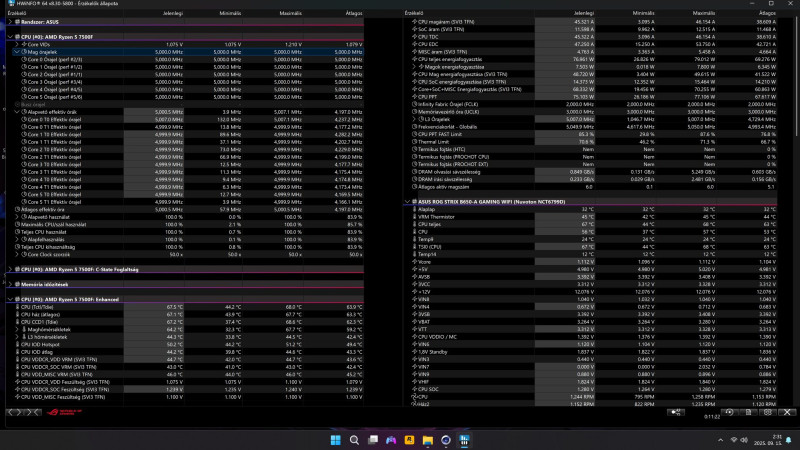Close sensors with the X toolbar button
The width and height of the screenshot is (800, 450).
tap(787, 412)
